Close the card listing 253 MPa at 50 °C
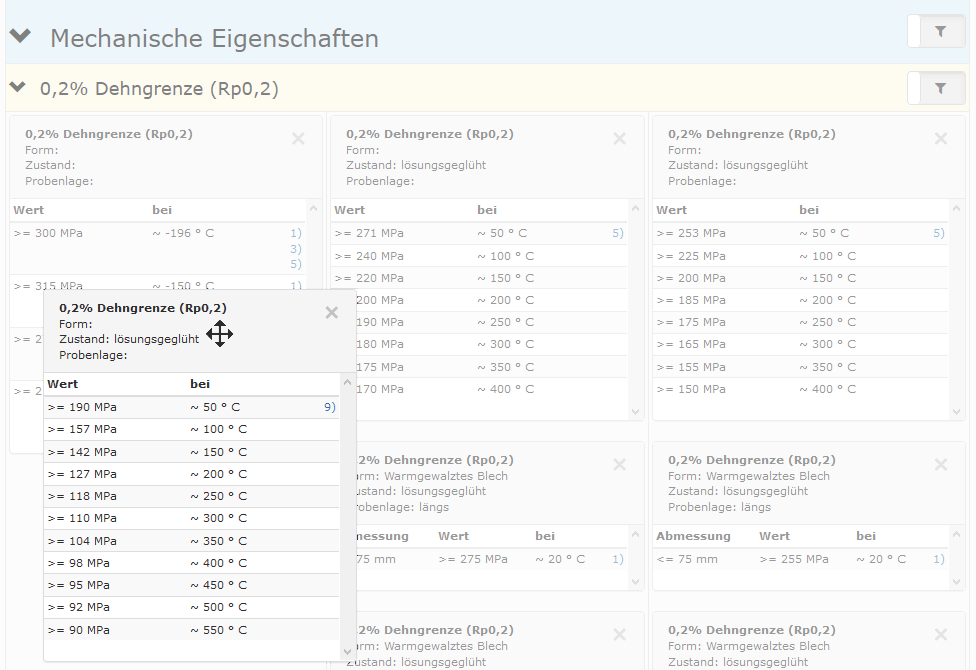 [x=941, y=139]
